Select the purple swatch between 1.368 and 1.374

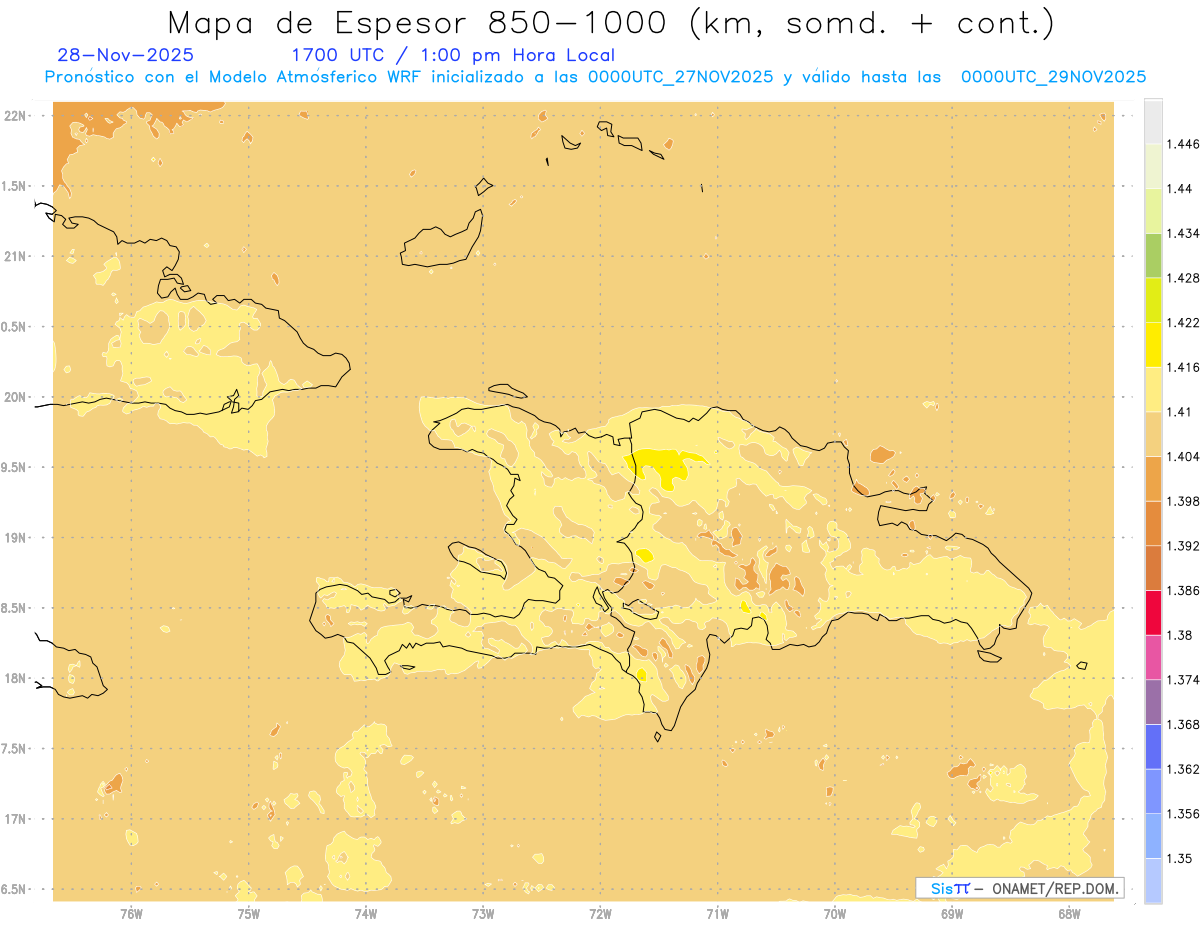(1153, 702)
